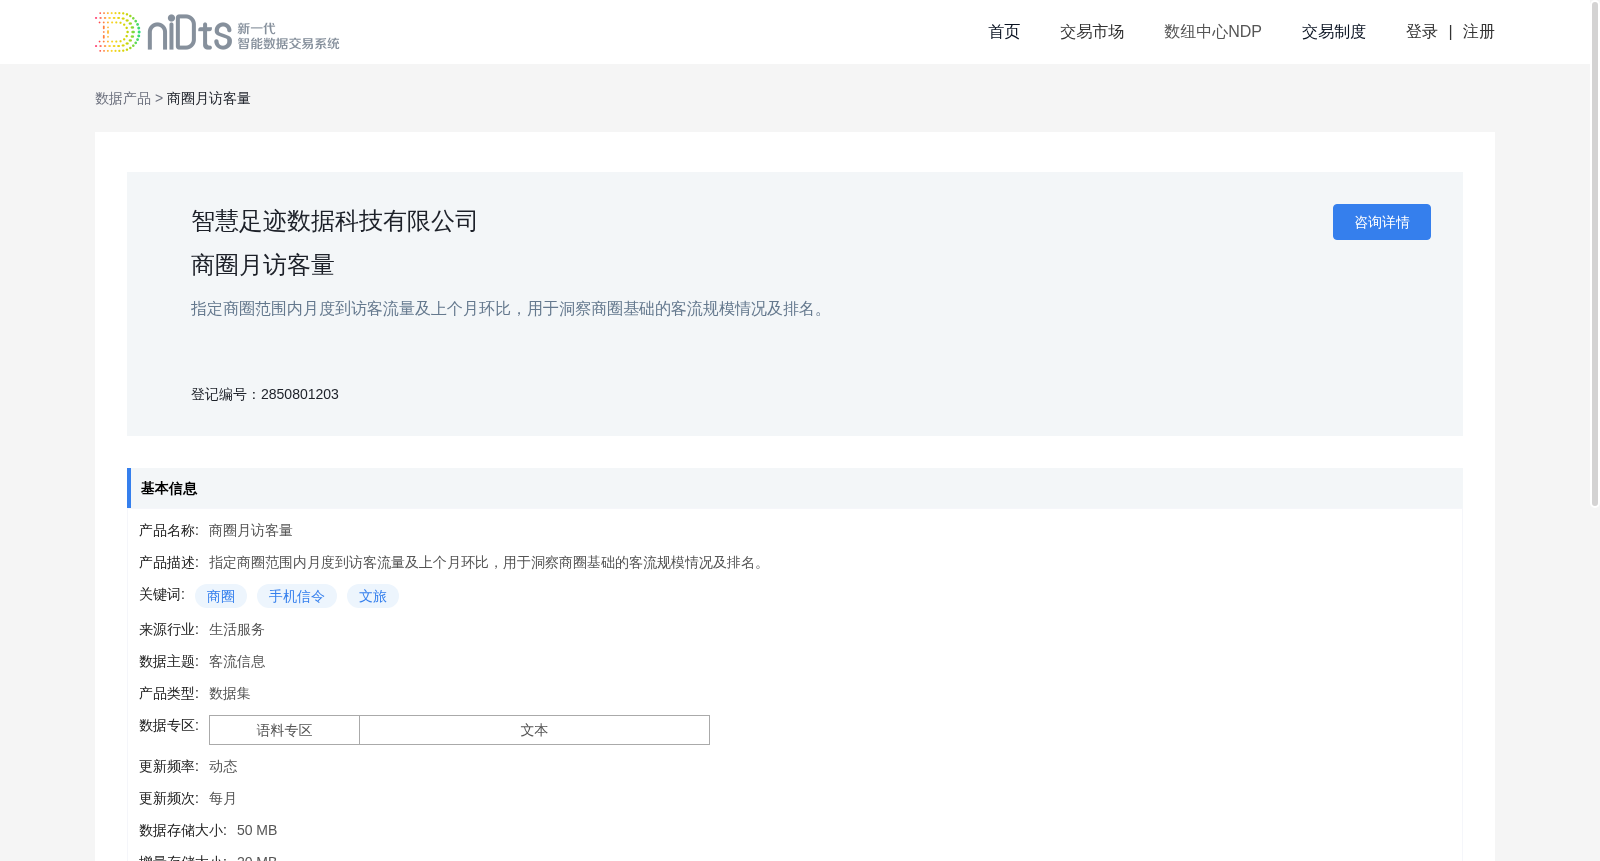Click the page vertical scrollbar
This screenshot has width=1600, height=861.
tap(1595, 254)
